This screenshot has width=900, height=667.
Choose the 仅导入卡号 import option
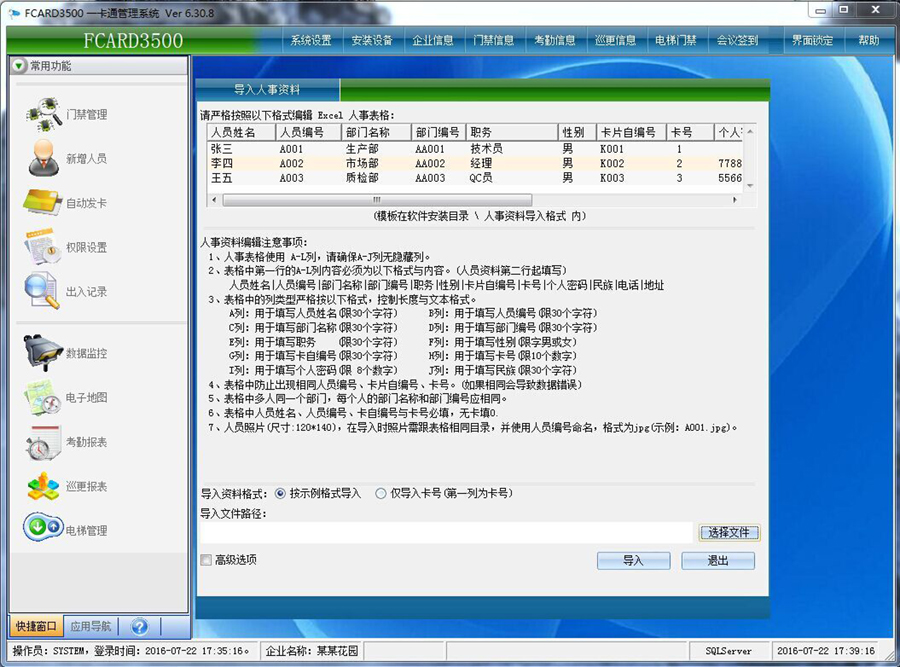click(x=382, y=493)
